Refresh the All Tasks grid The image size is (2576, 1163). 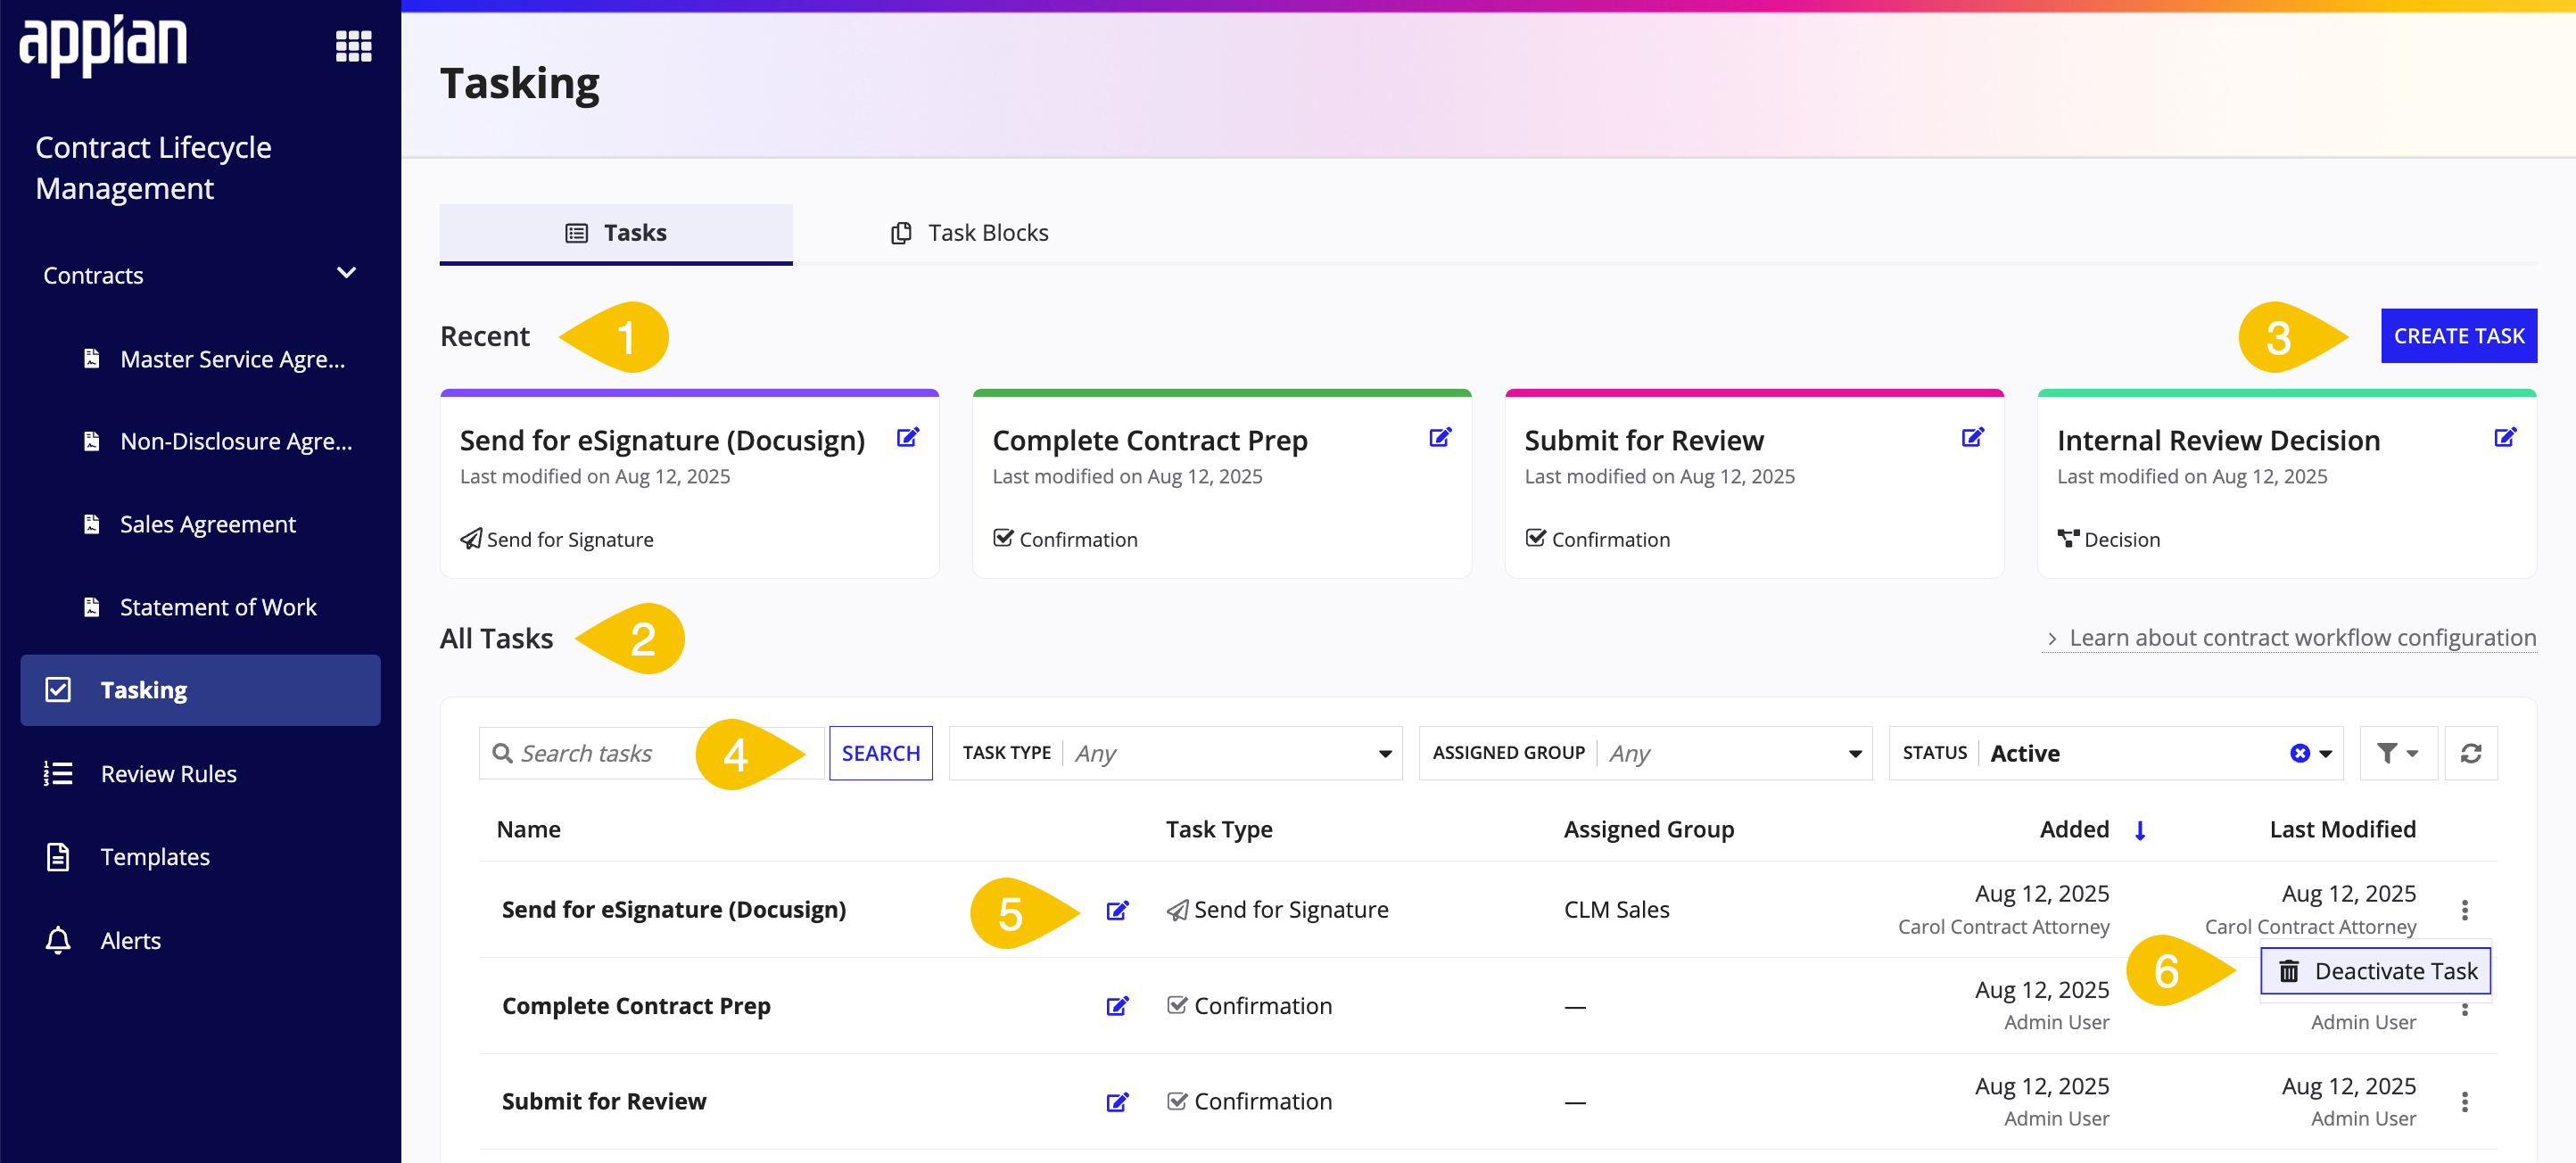(2470, 753)
